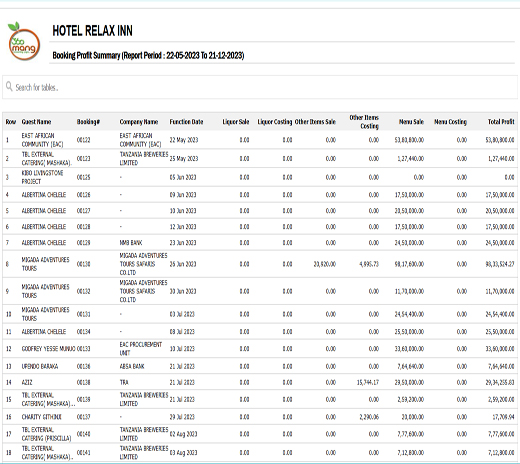Screen dimensions: 520x464
Task: Click company name NMB BANK
Action: coord(131,243)
